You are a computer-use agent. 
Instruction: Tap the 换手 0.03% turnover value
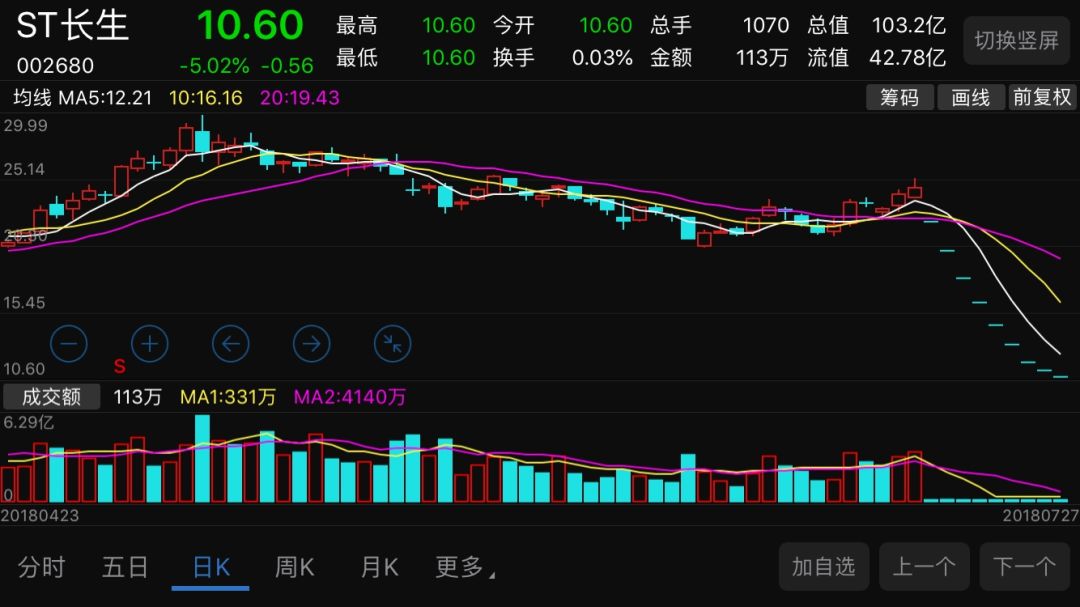tap(563, 57)
